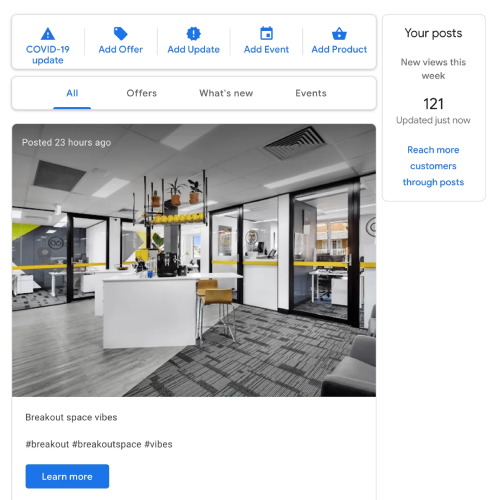This screenshot has height=500, width=491.
Task: Click the Add Product shopping basket icon
Action: point(339,34)
